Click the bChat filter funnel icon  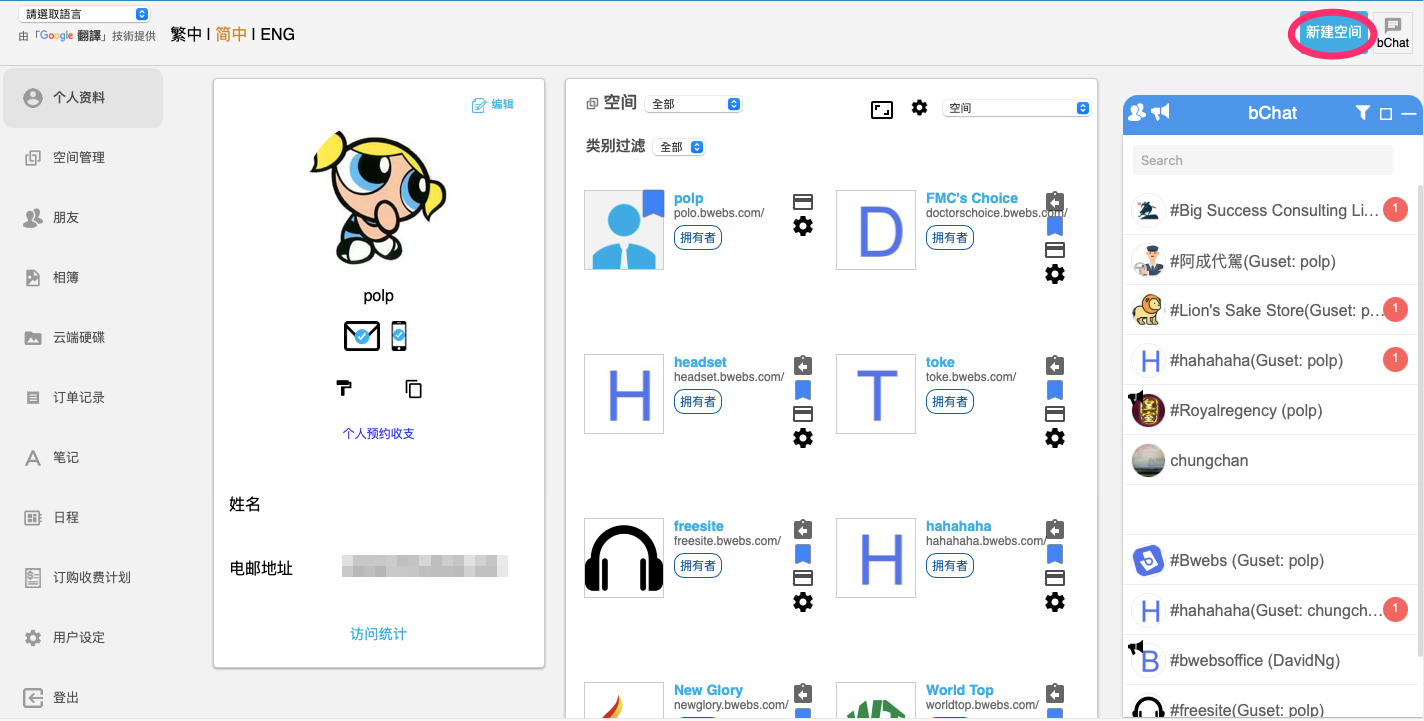coord(1362,113)
